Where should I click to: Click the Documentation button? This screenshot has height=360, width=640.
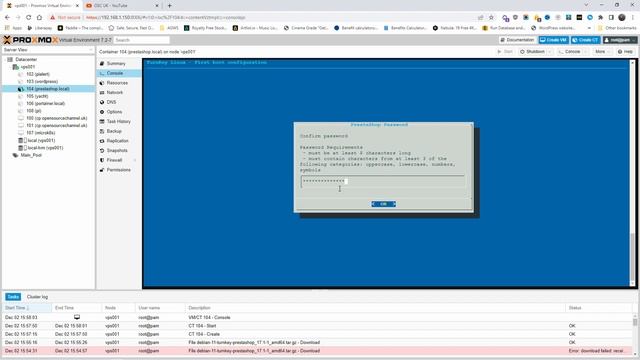click(x=517, y=40)
